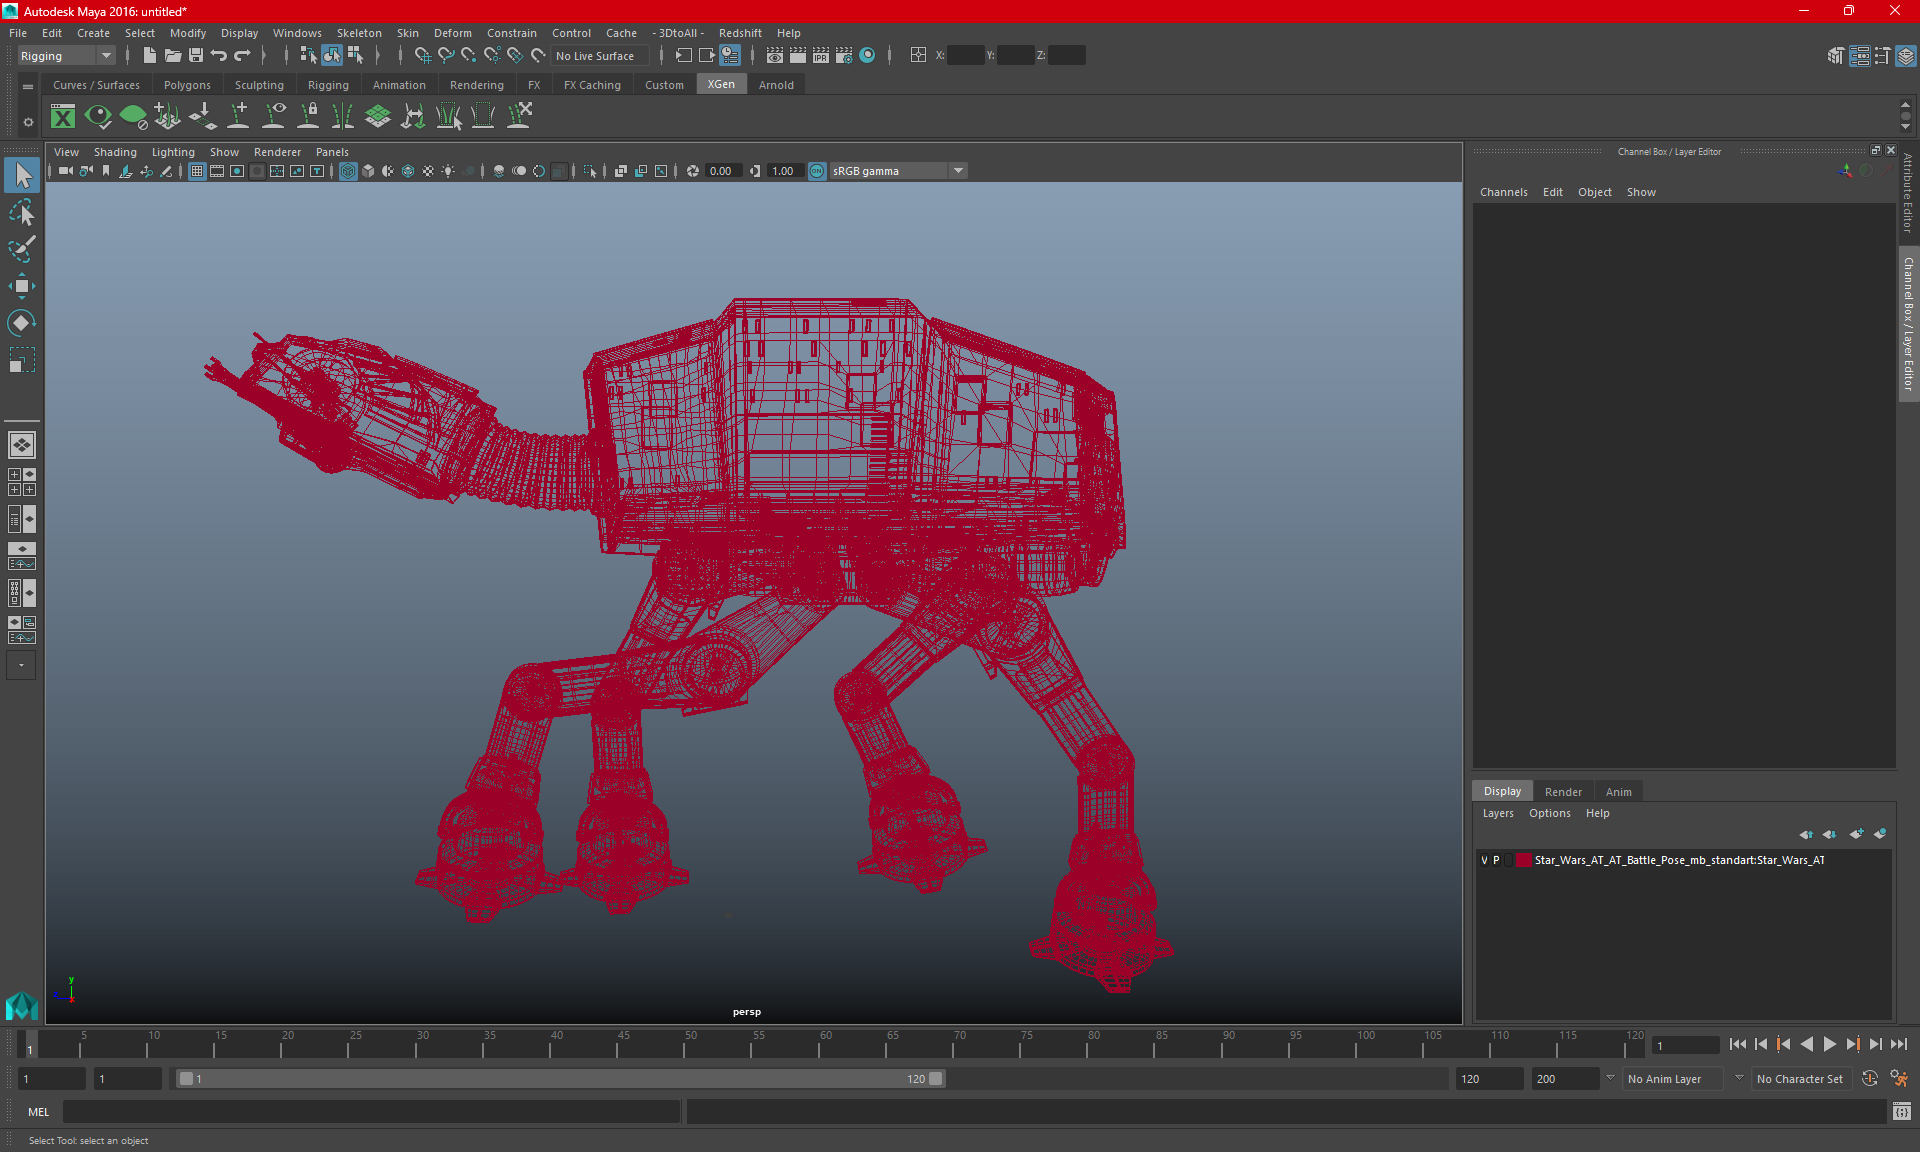Open Options menu in Layer Editor
Image resolution: width=1920 pixels, height=1152 pixels.
(x=1549, y=813)
